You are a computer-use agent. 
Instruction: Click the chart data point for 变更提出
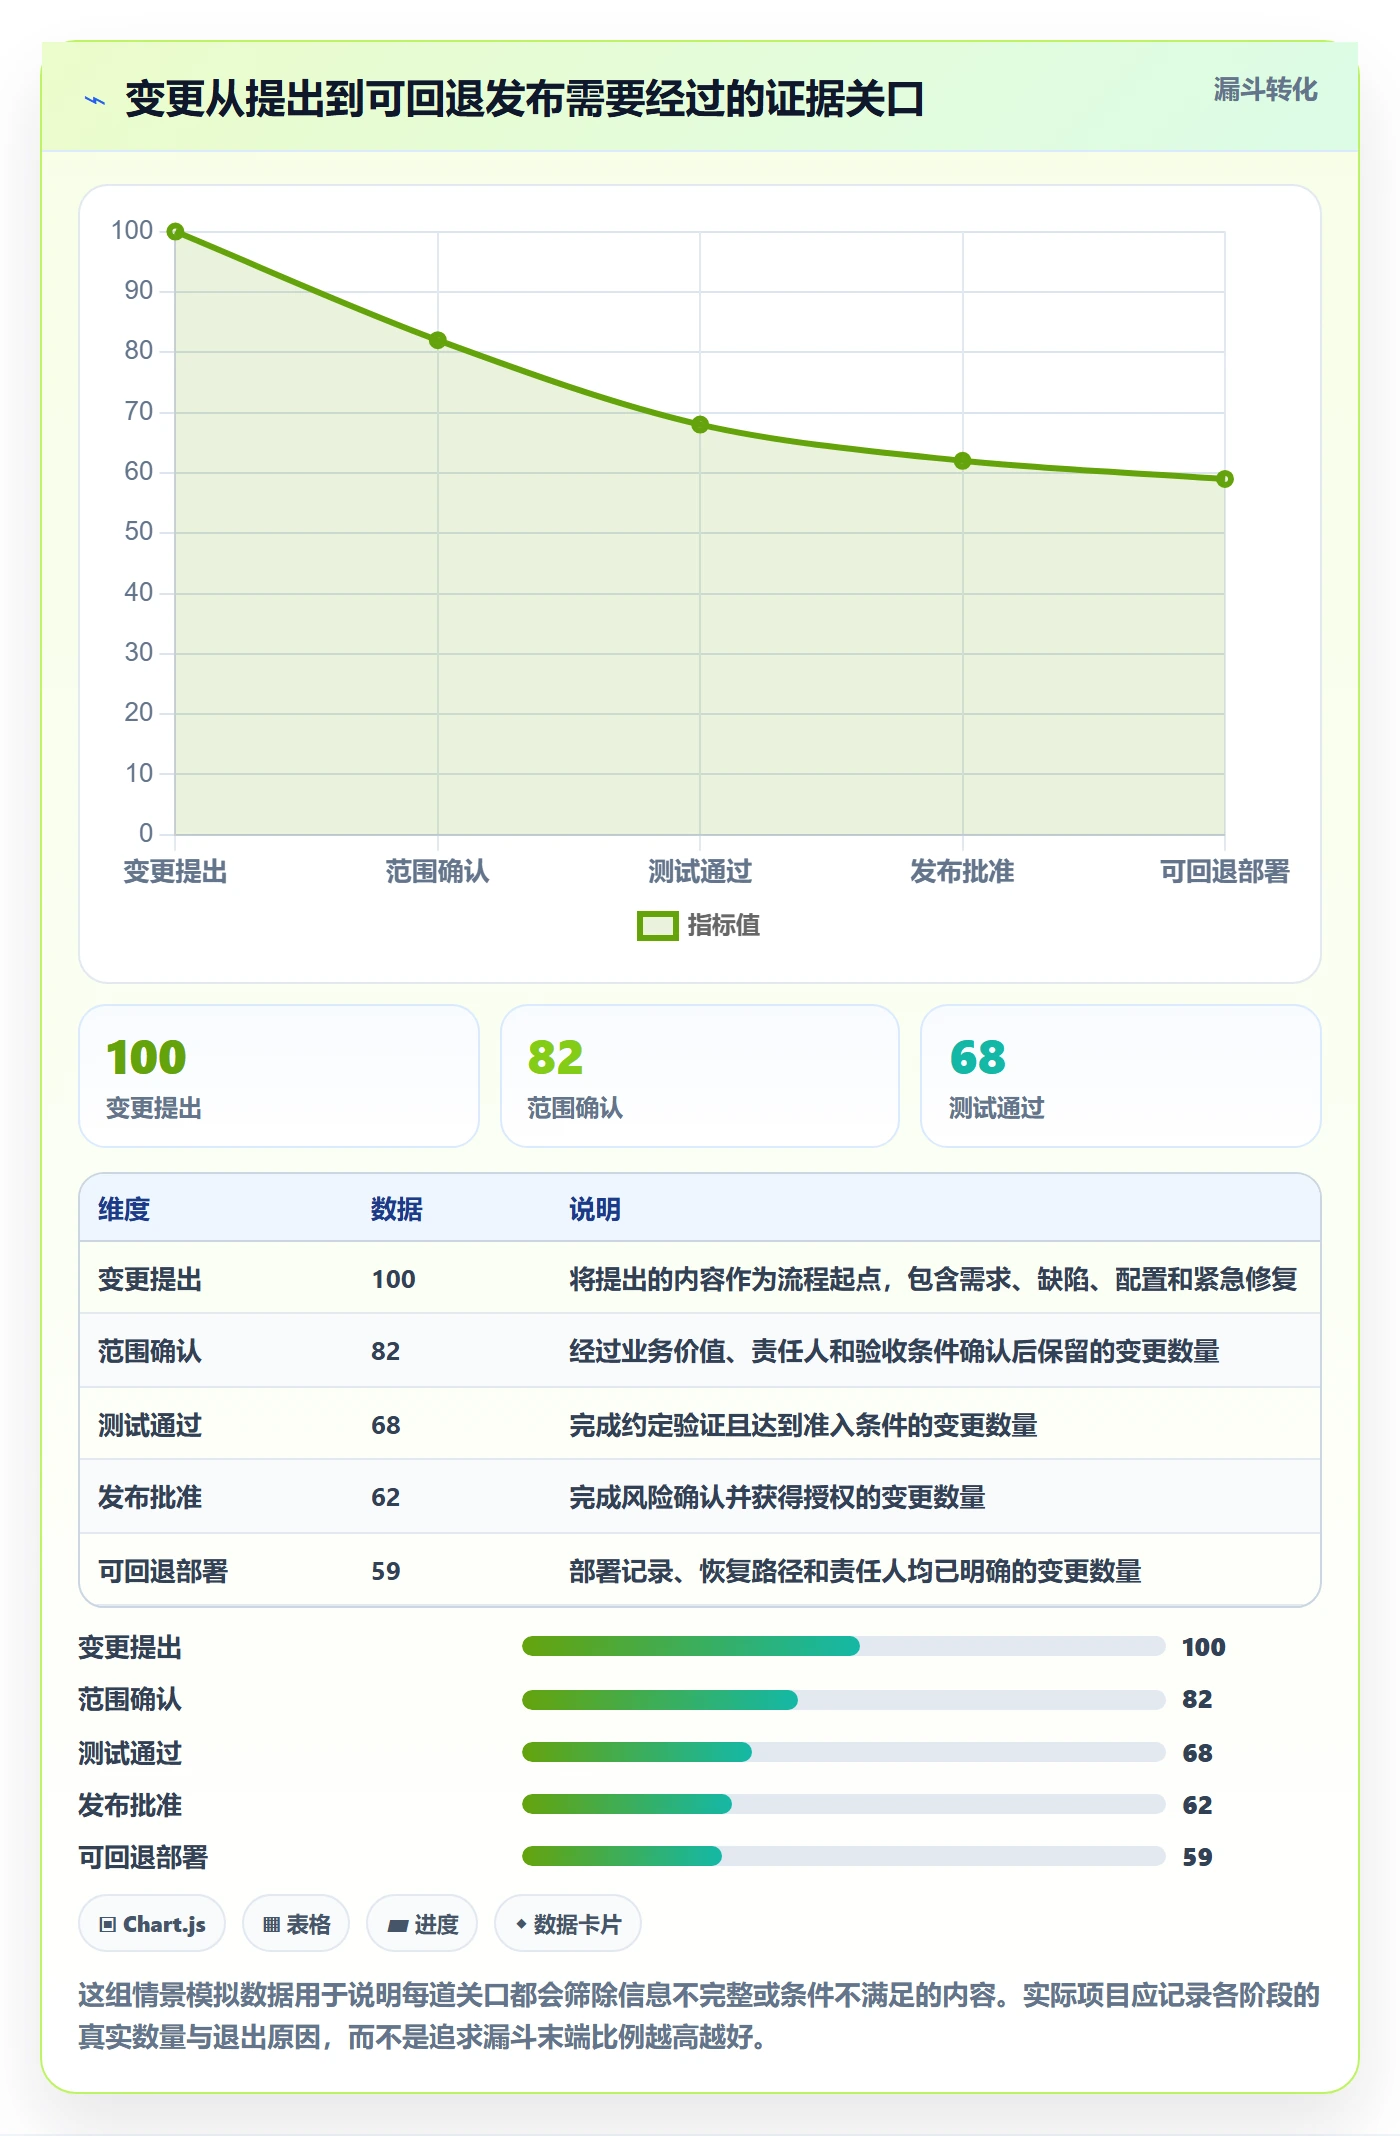[x=175, y=232]
